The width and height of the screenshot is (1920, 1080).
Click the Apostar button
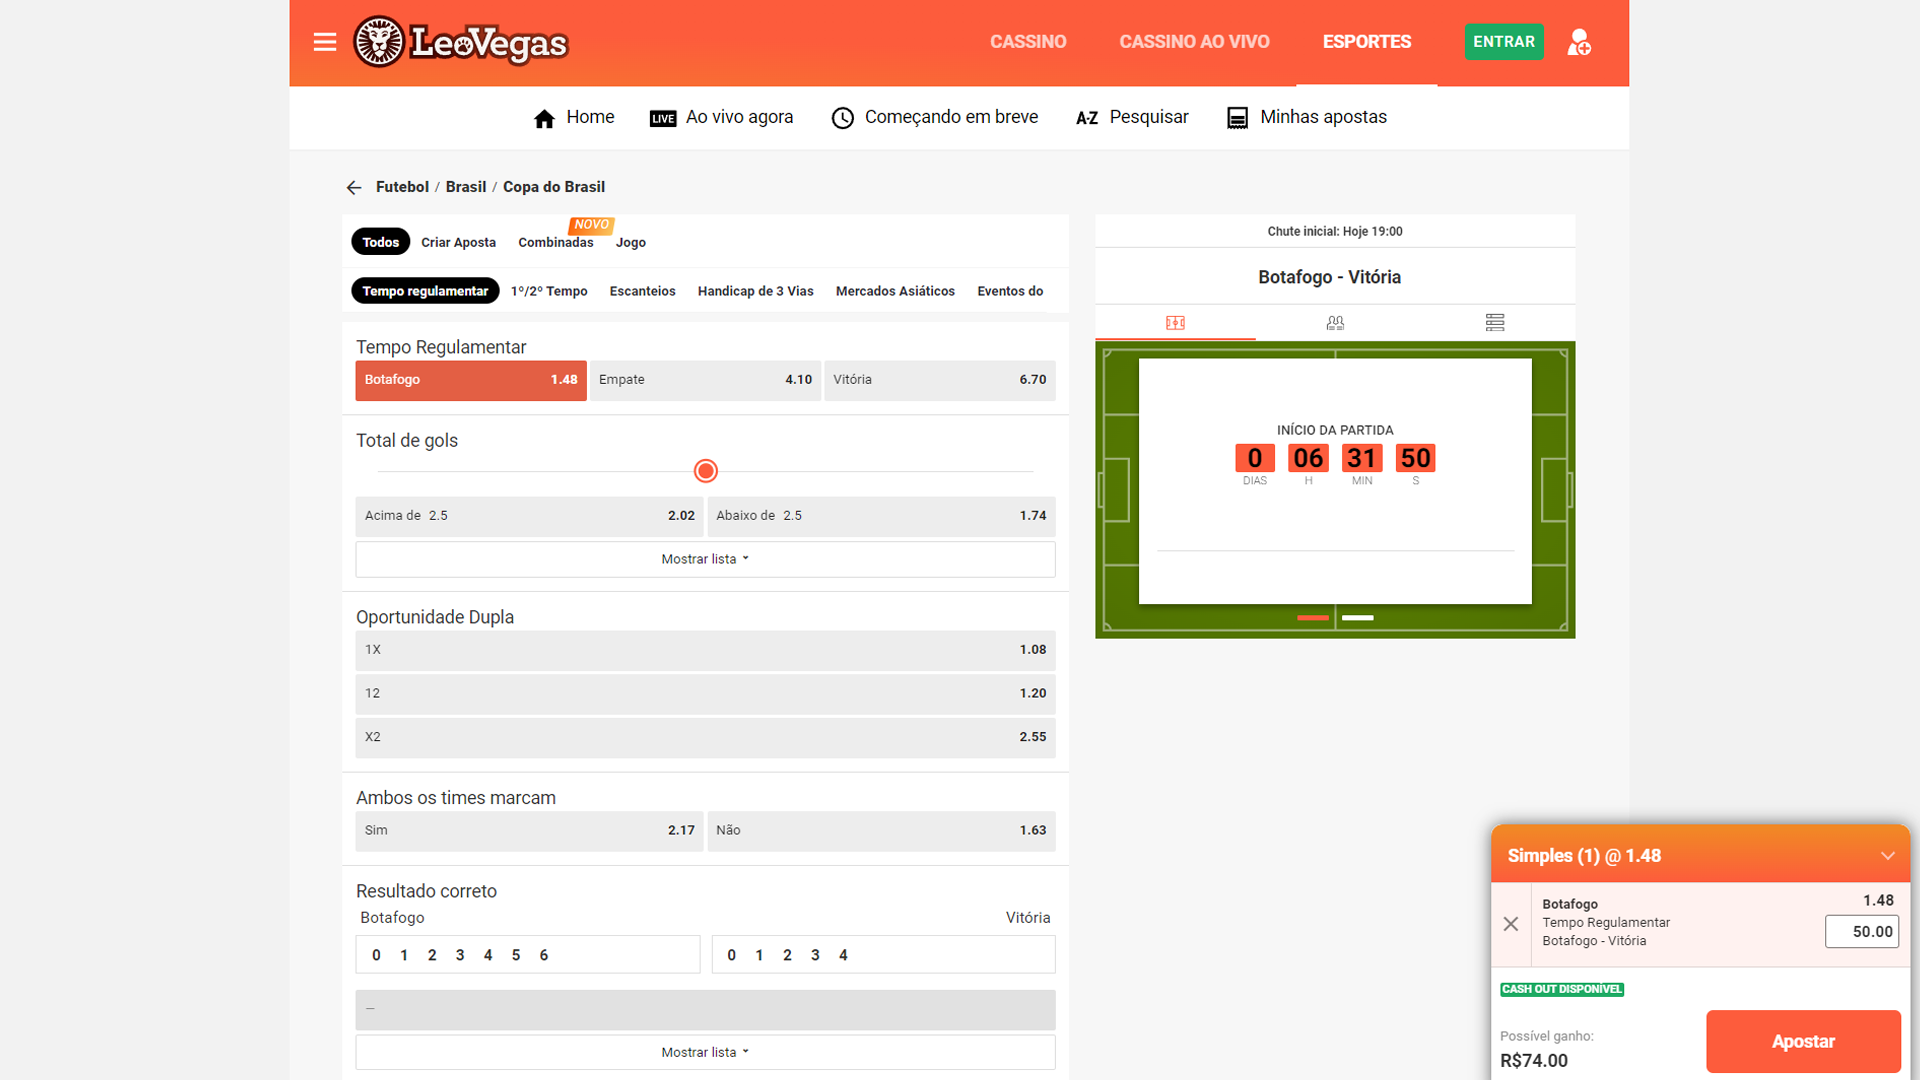click(x=1803, y=1041)
